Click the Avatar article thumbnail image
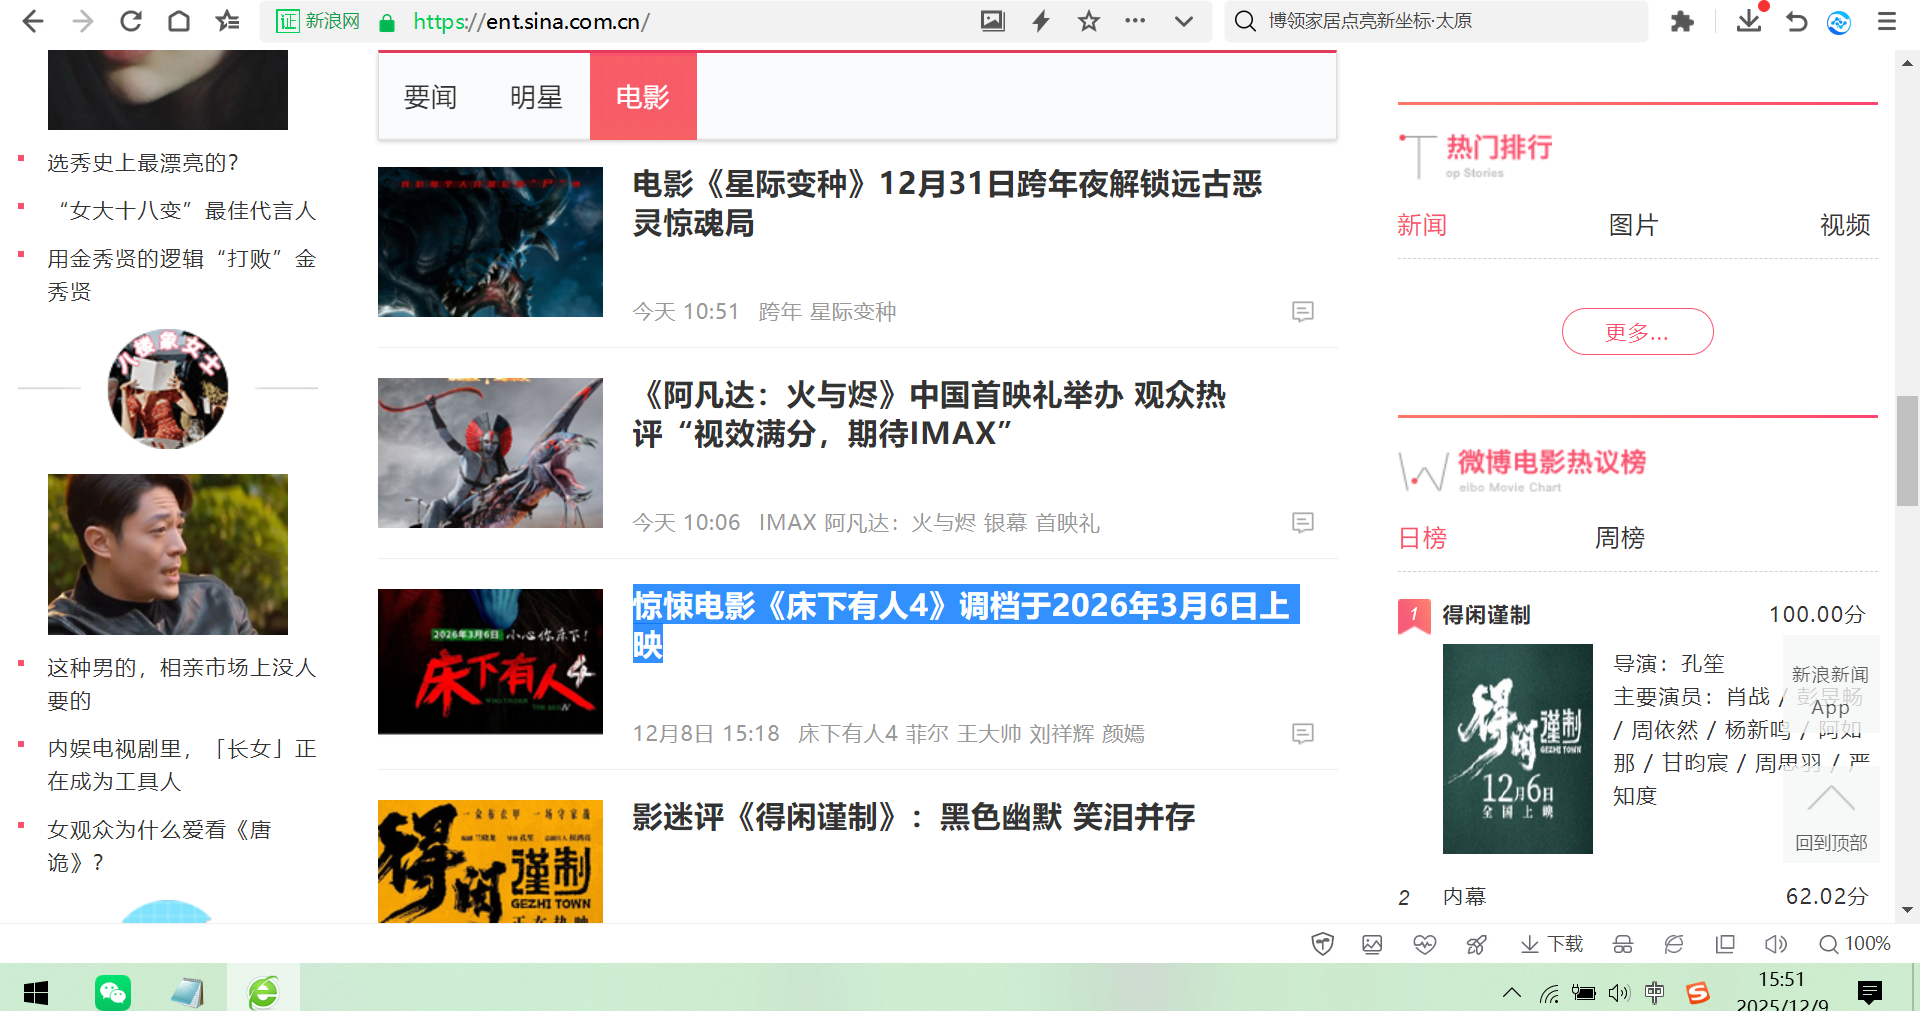The width and height of the screenshot is (1920, 1011). click(x=490, y=453)
